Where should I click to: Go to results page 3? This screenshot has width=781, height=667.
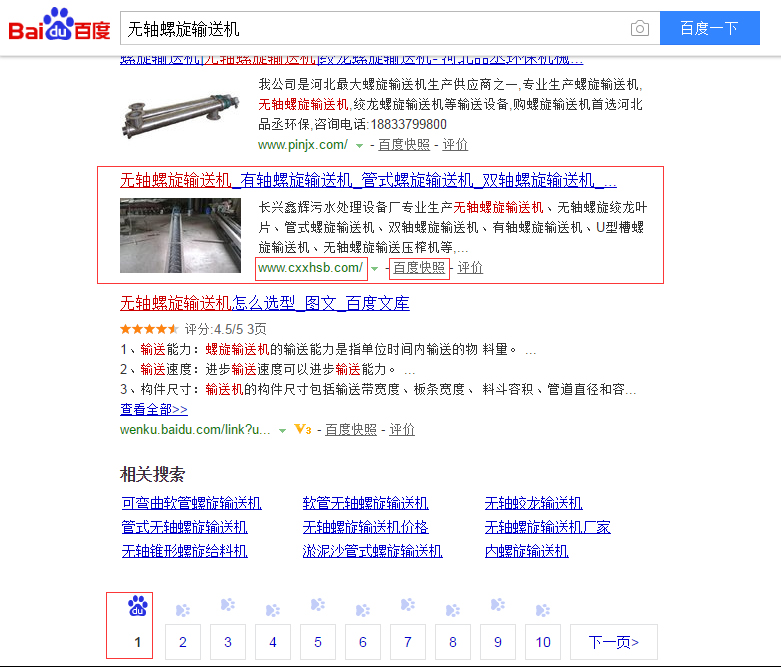(x=228, y=642)
